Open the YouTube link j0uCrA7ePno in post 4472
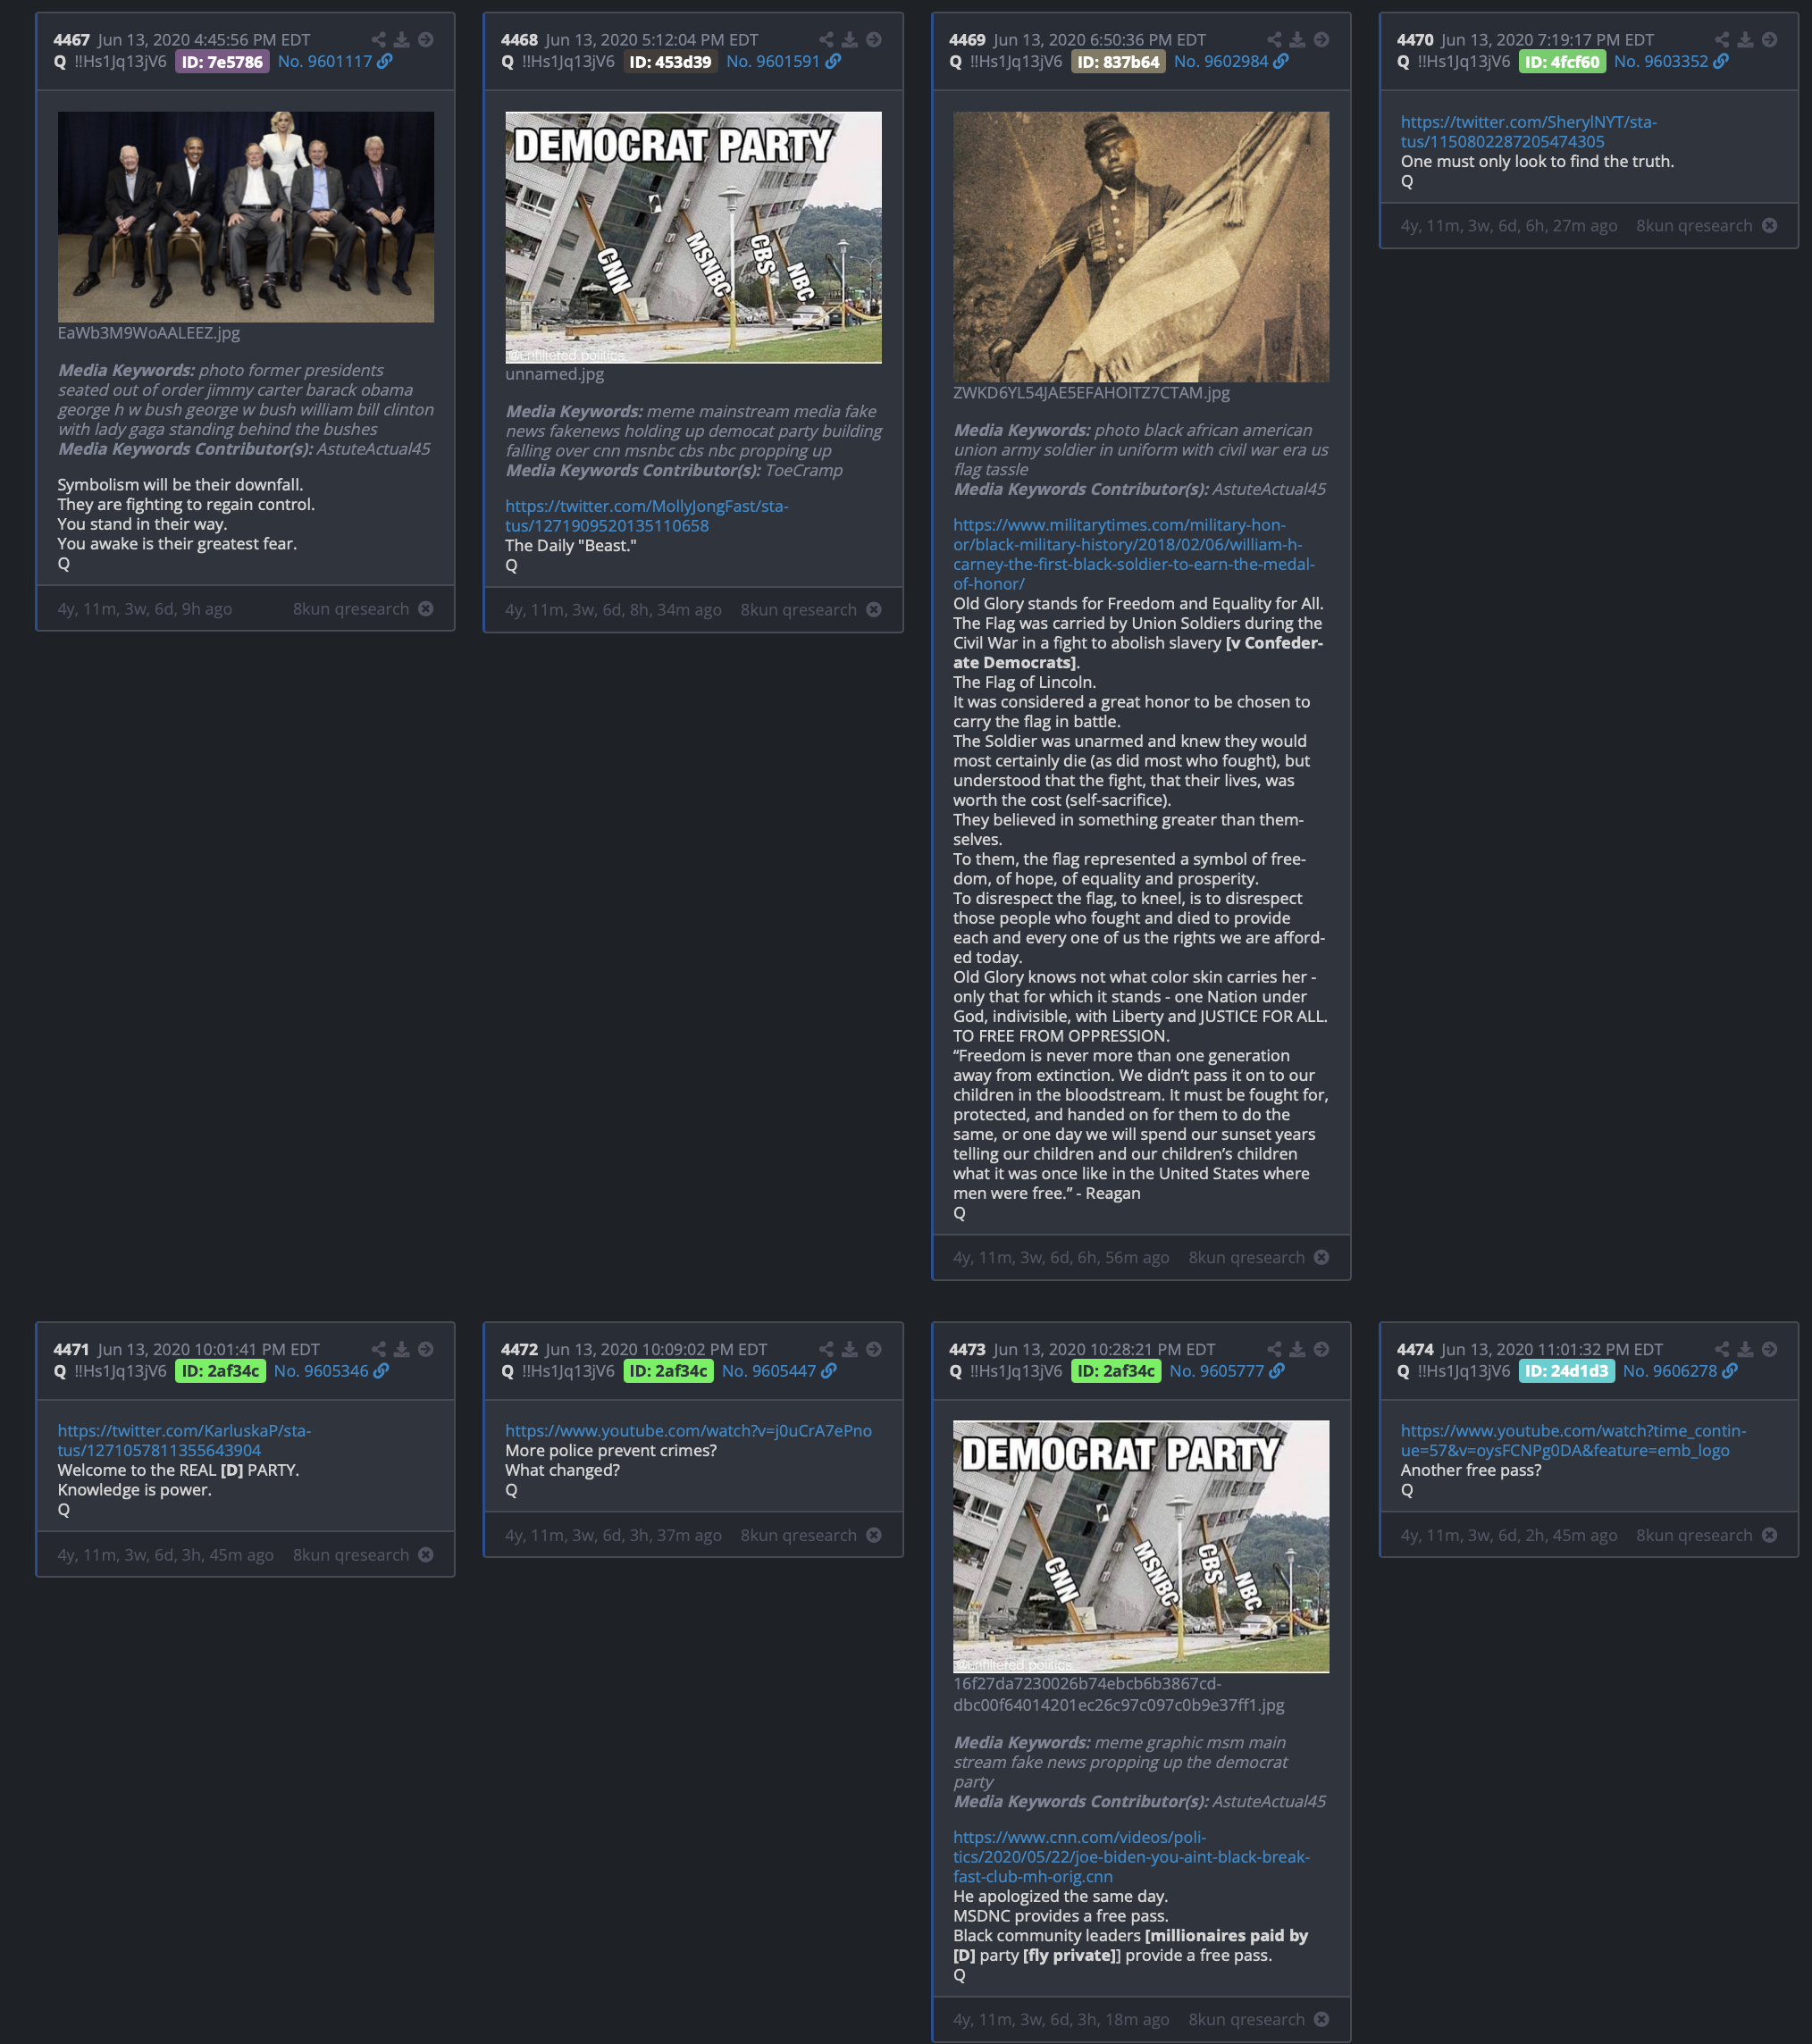The height and width of the screenshot is (2044, 1812). click(688, 1431)
